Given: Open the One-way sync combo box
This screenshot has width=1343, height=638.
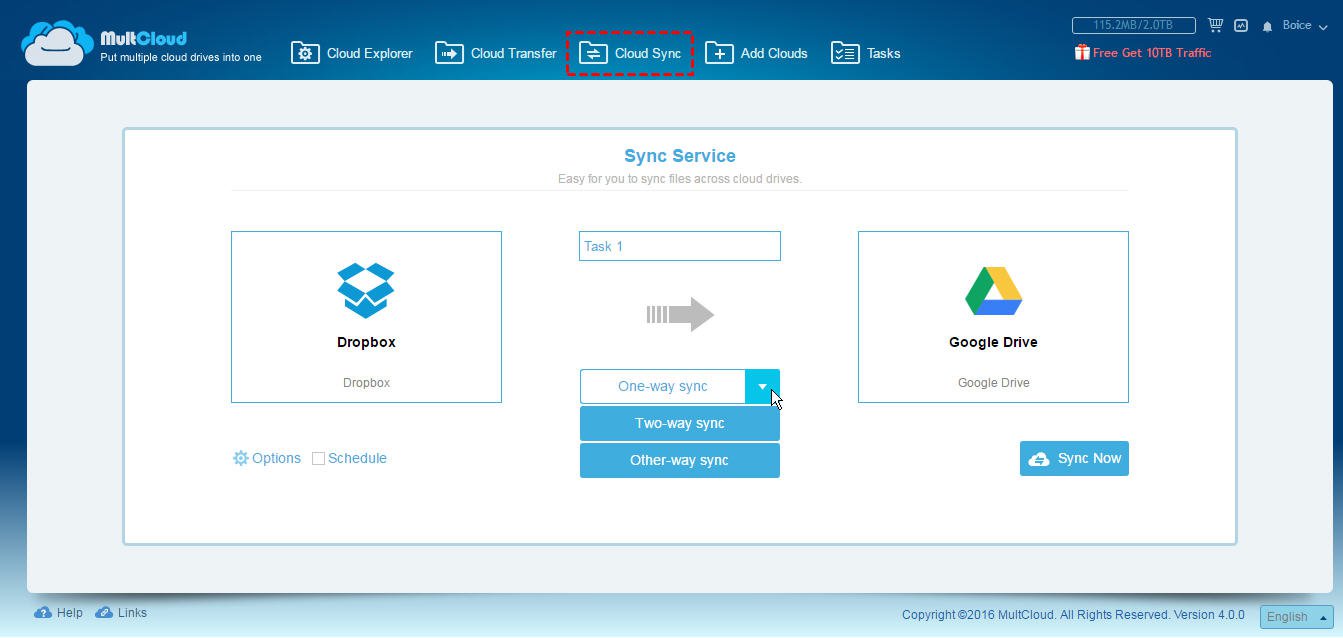Looking at the screenshot, I should pos(680,386).
